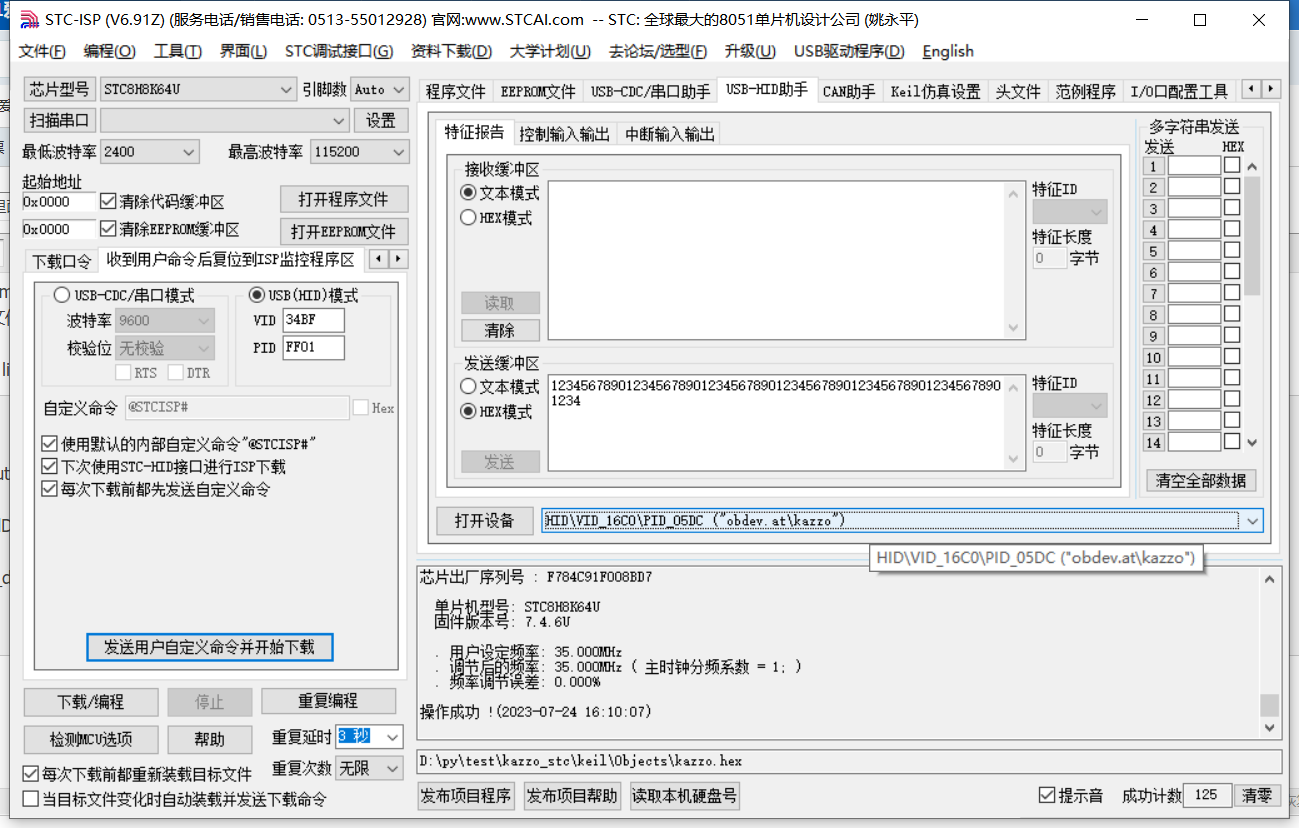Select USB-CDC/串口模式 radio button
The image size is (1299, 828).
(x=62, y=295)
